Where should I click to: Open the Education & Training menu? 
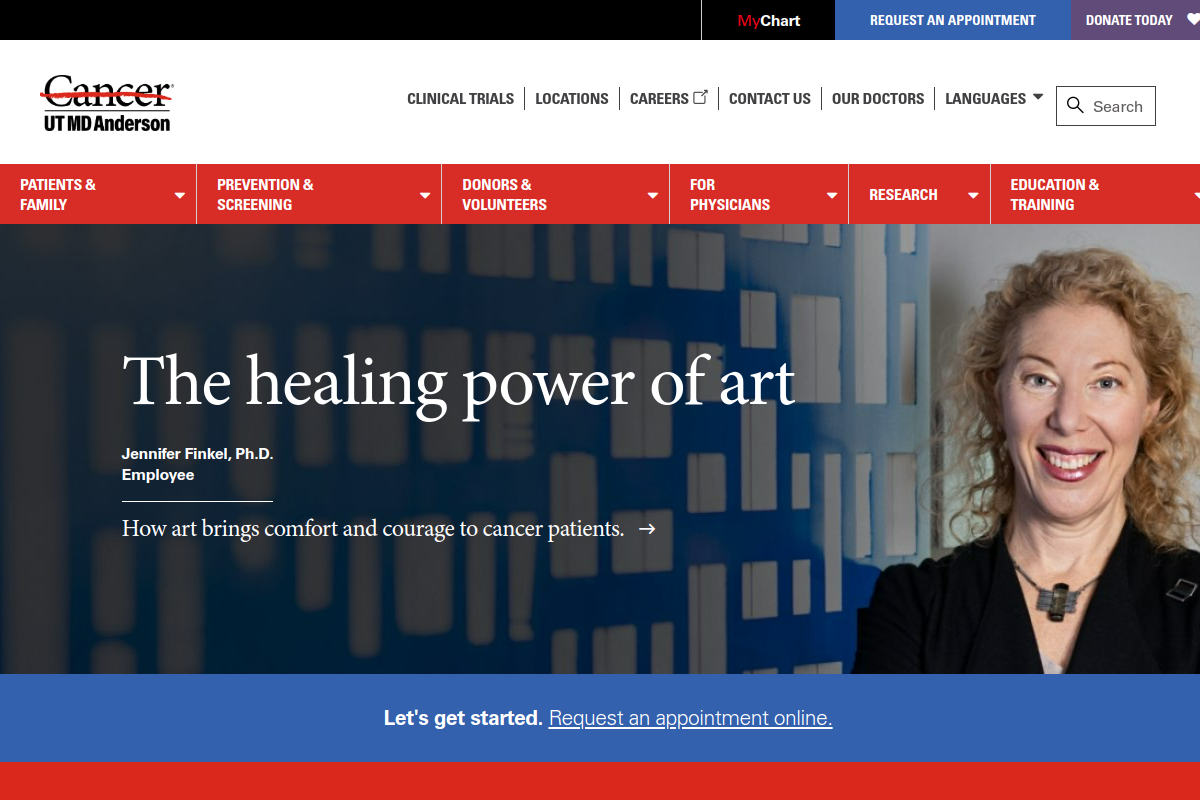[1095, 194]
